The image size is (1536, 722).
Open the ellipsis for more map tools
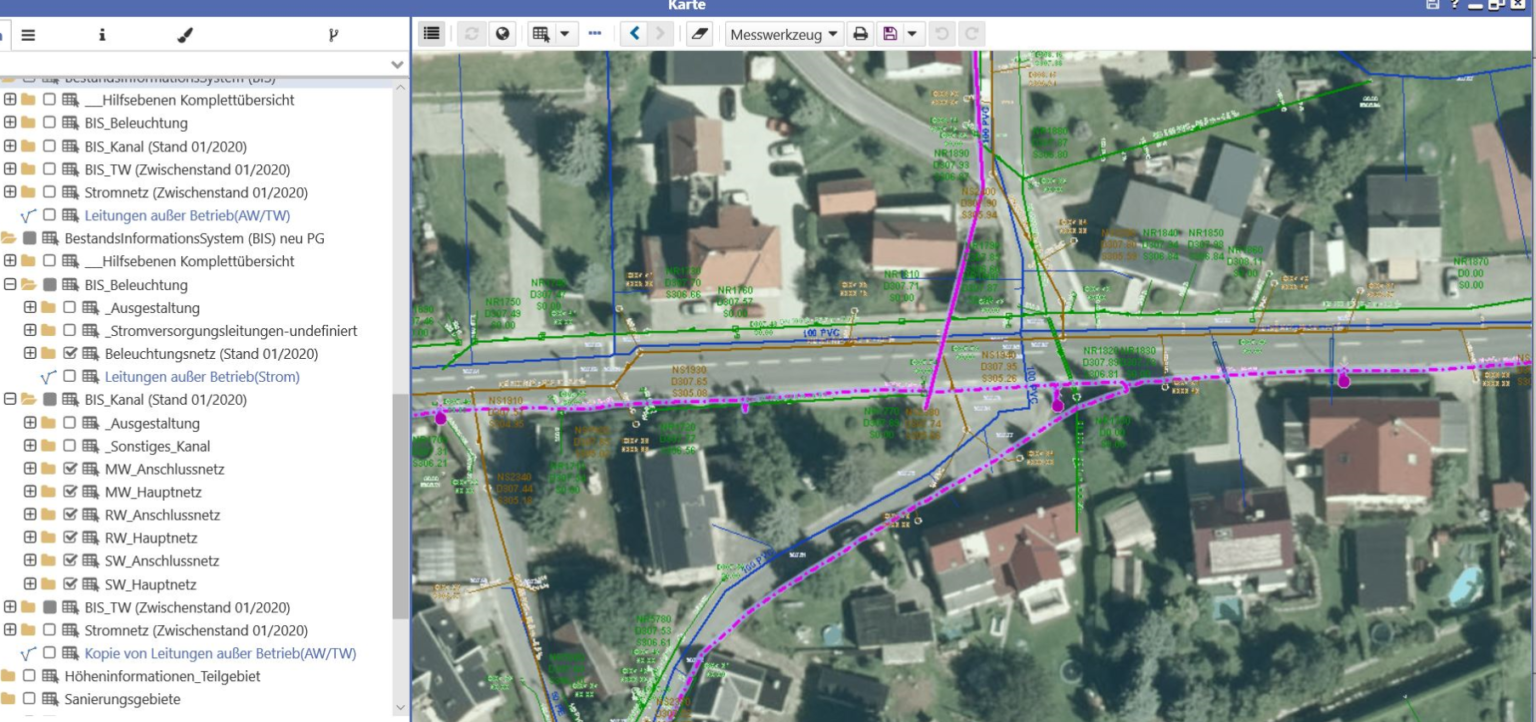[x=597, y=31]
